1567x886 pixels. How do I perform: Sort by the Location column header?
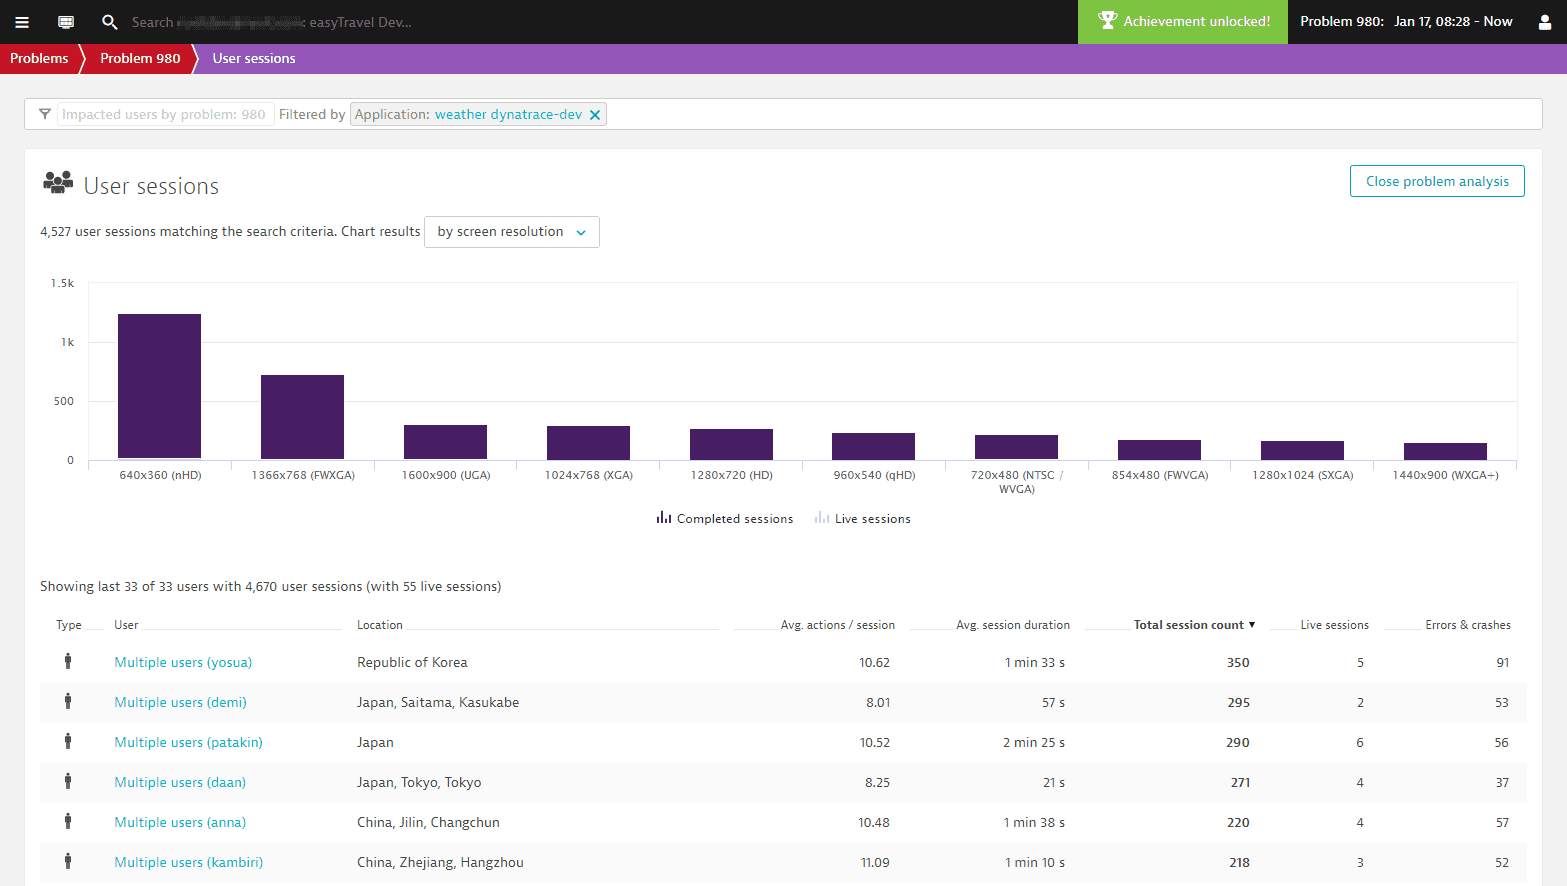[380, 625]
